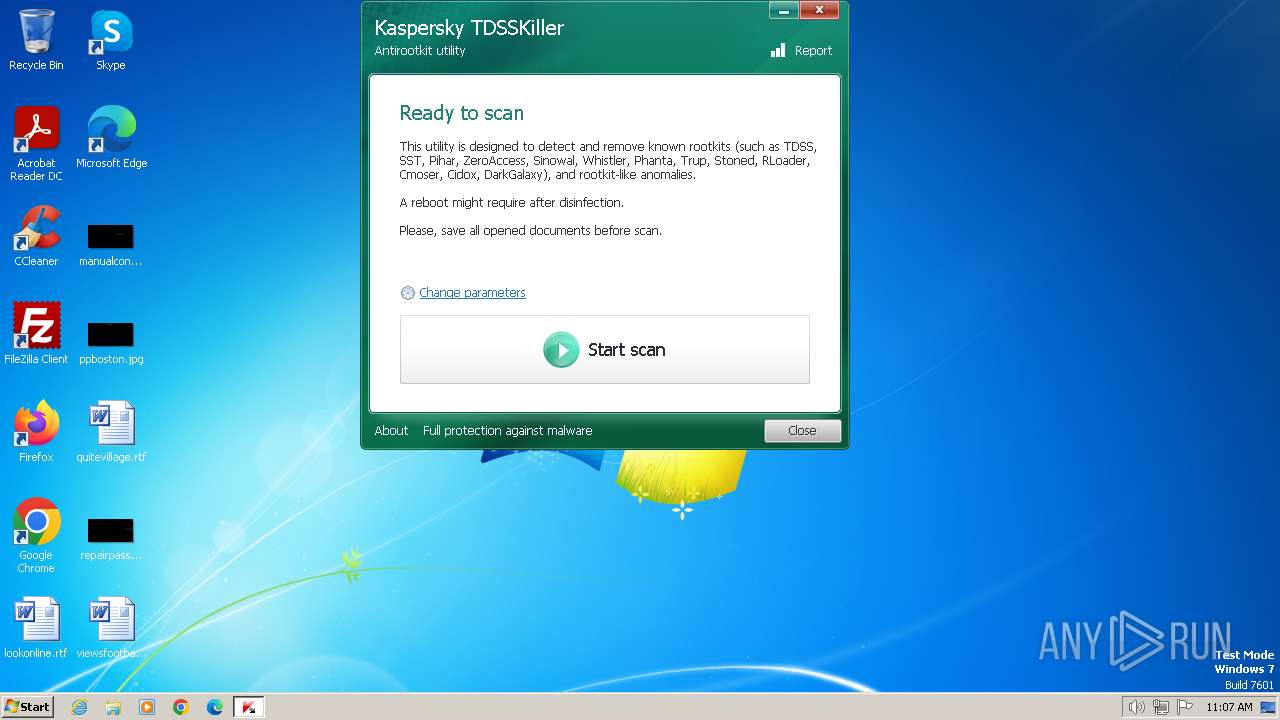Select the Recycle Bin desktop icon
Viewport: 1280px width, 720px height.
[36, 40]
